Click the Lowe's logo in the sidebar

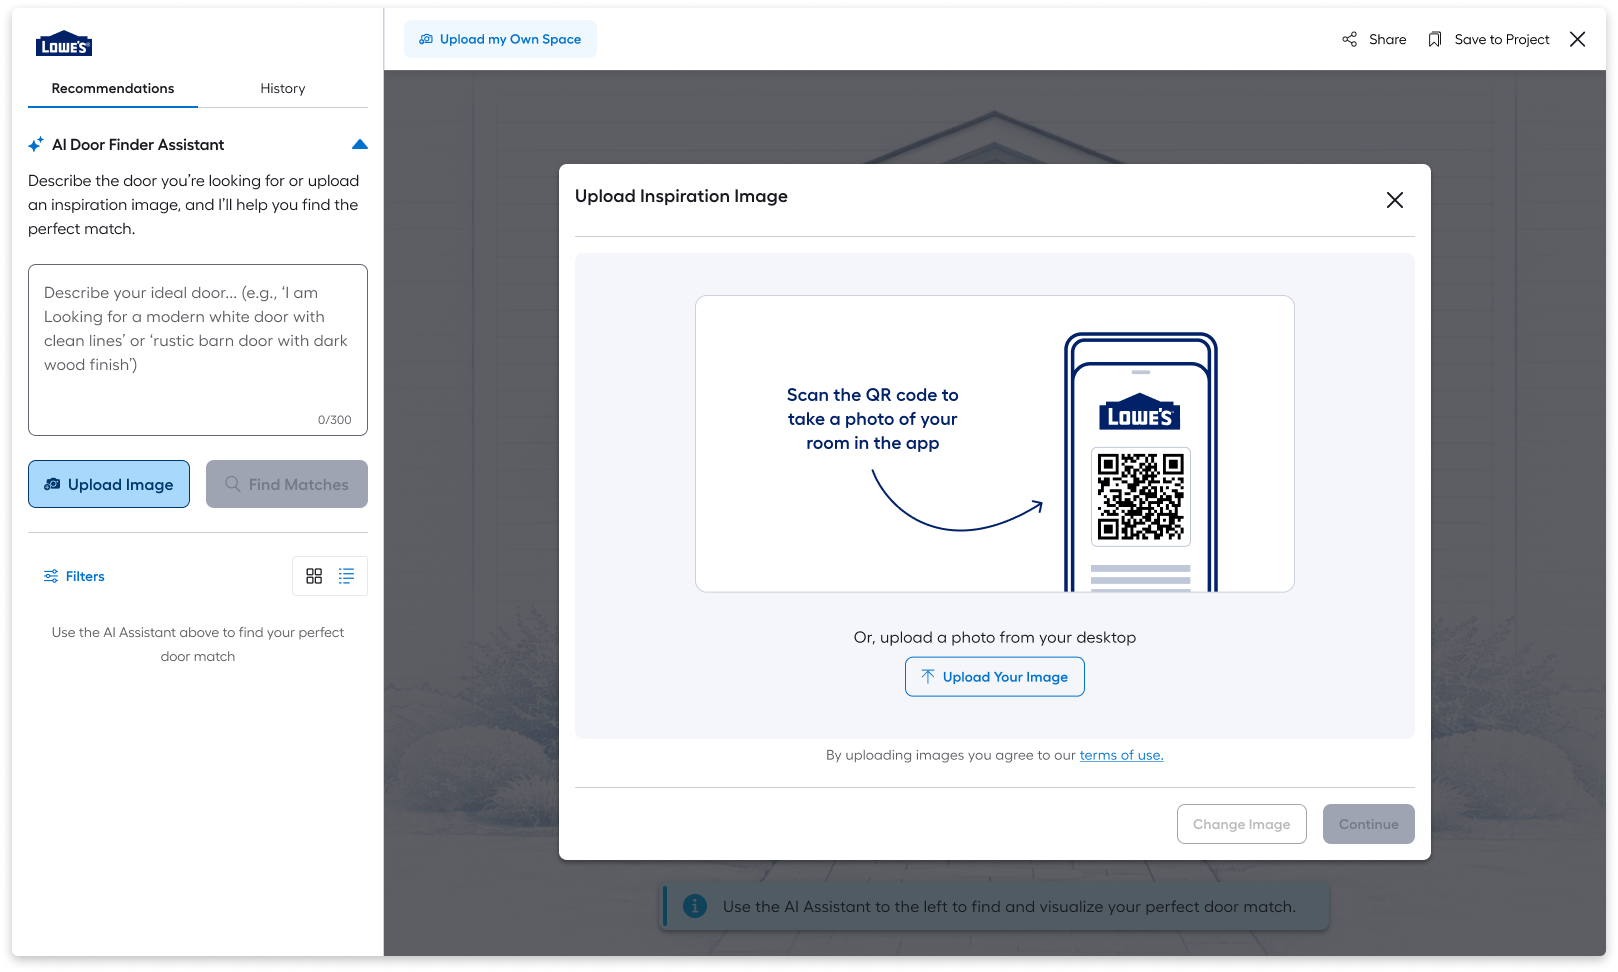click(x=64, y=43)
